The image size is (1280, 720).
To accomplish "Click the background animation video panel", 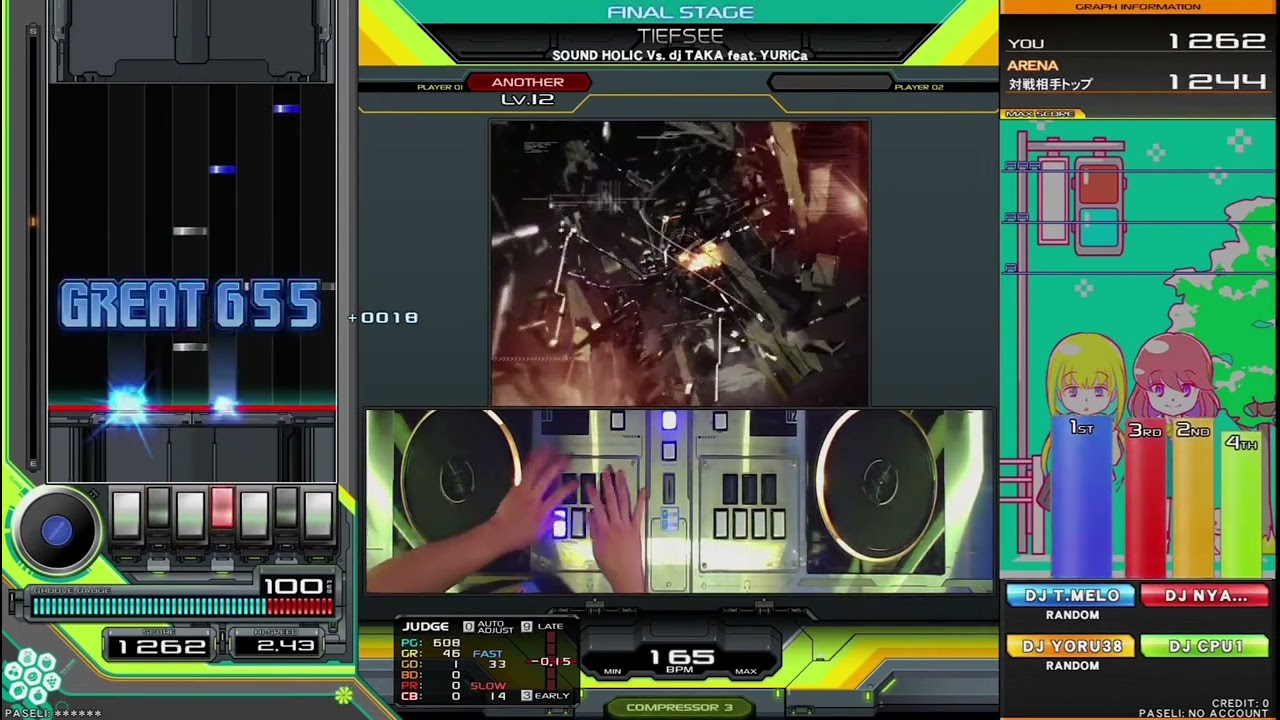I will click(679, 263).
